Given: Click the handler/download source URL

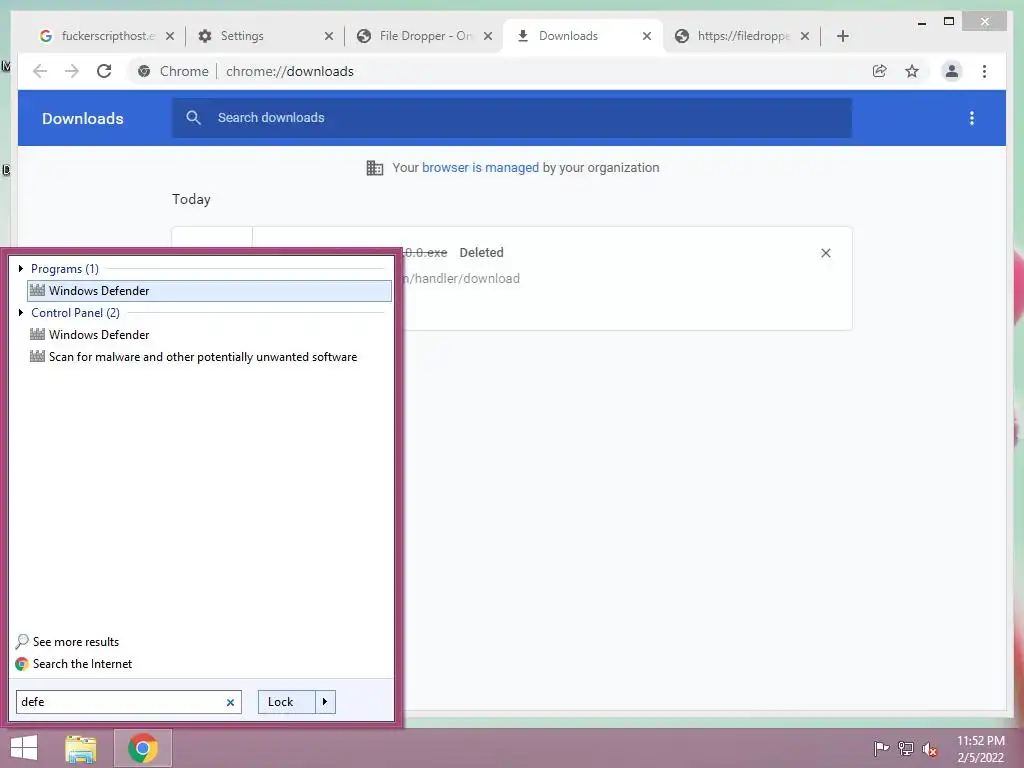Looking at the screenshot, I should 461,279.
